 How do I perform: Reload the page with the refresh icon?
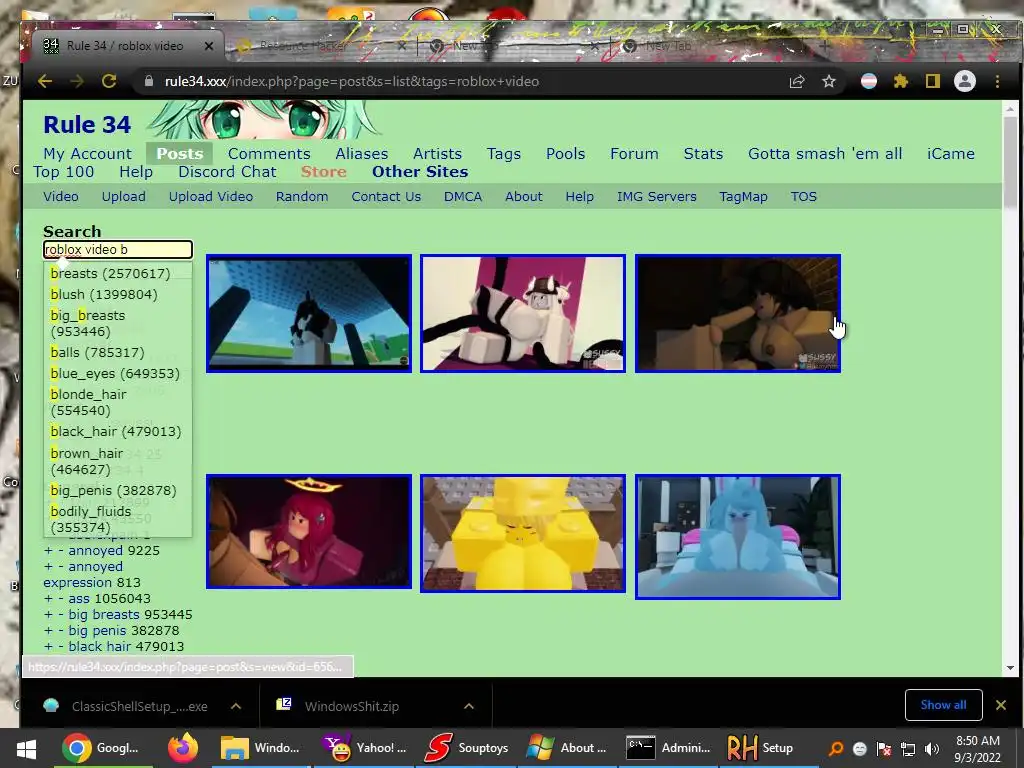pyautogui.click(x=109, y=81)
